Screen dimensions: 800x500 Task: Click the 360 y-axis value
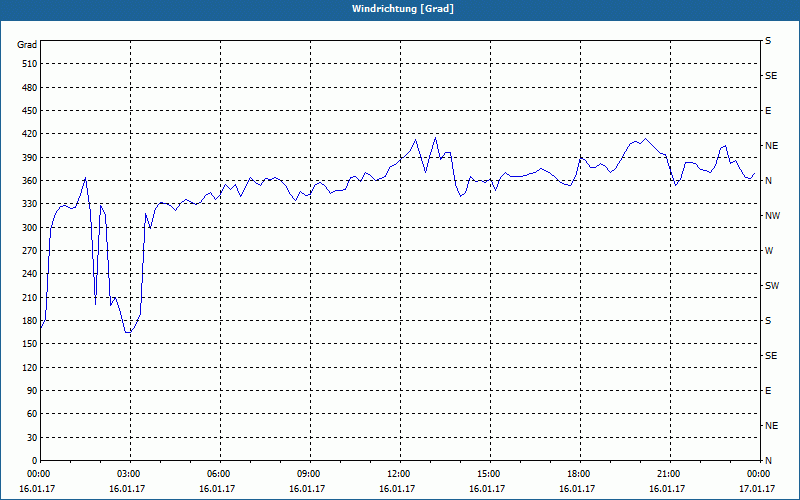pyautogui.click(x=30, y=181)
